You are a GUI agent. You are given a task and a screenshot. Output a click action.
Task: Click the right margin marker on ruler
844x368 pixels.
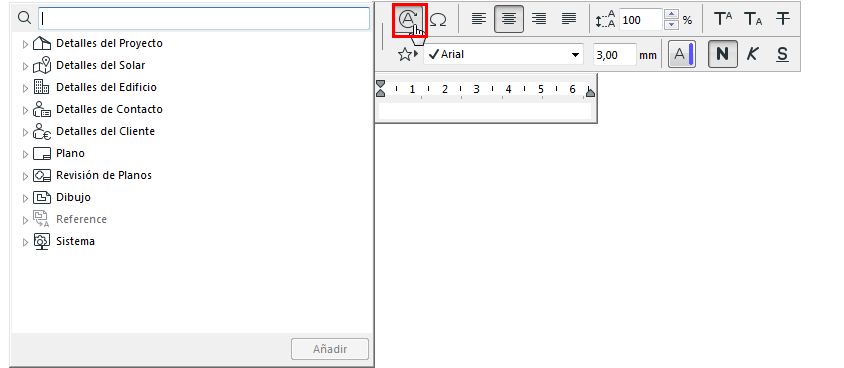pos(590,92)
